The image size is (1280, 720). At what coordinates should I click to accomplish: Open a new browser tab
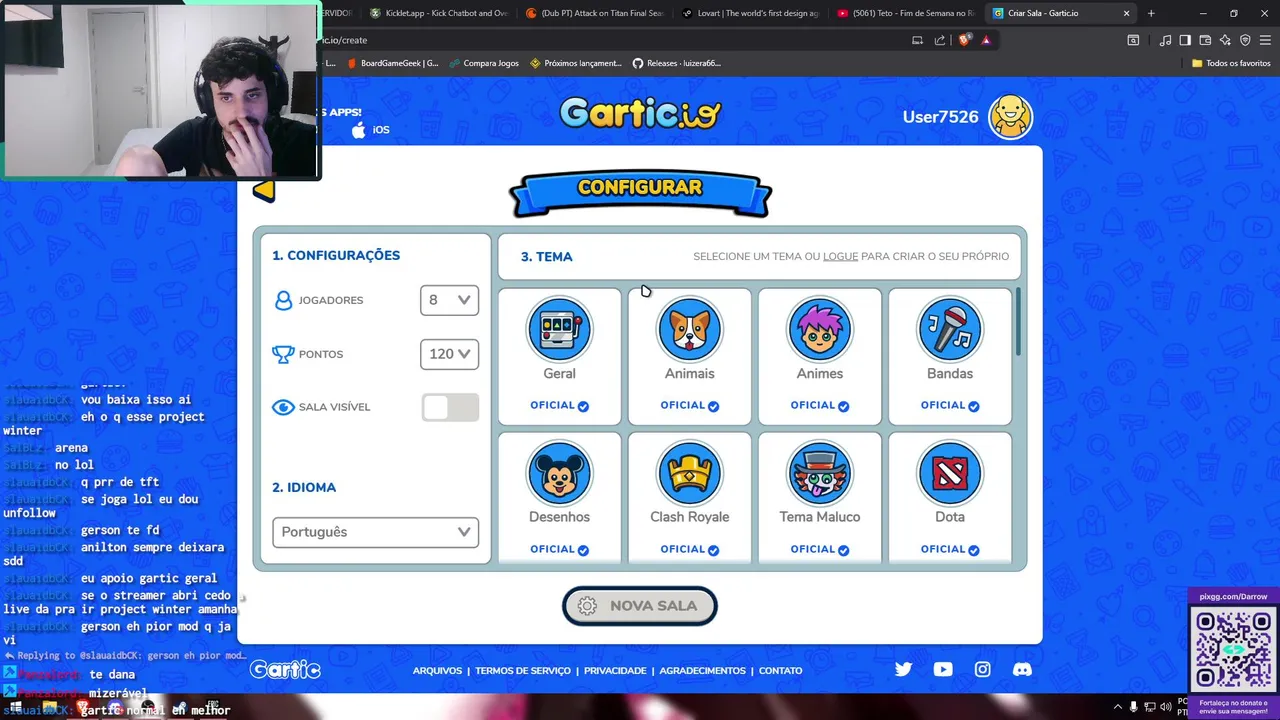coord(1151,13)
